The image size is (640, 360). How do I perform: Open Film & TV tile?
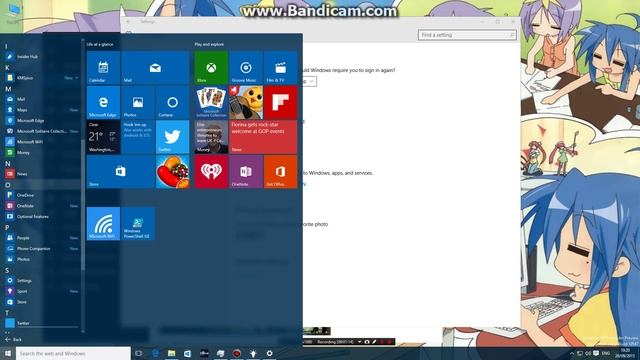coord(280,68)
